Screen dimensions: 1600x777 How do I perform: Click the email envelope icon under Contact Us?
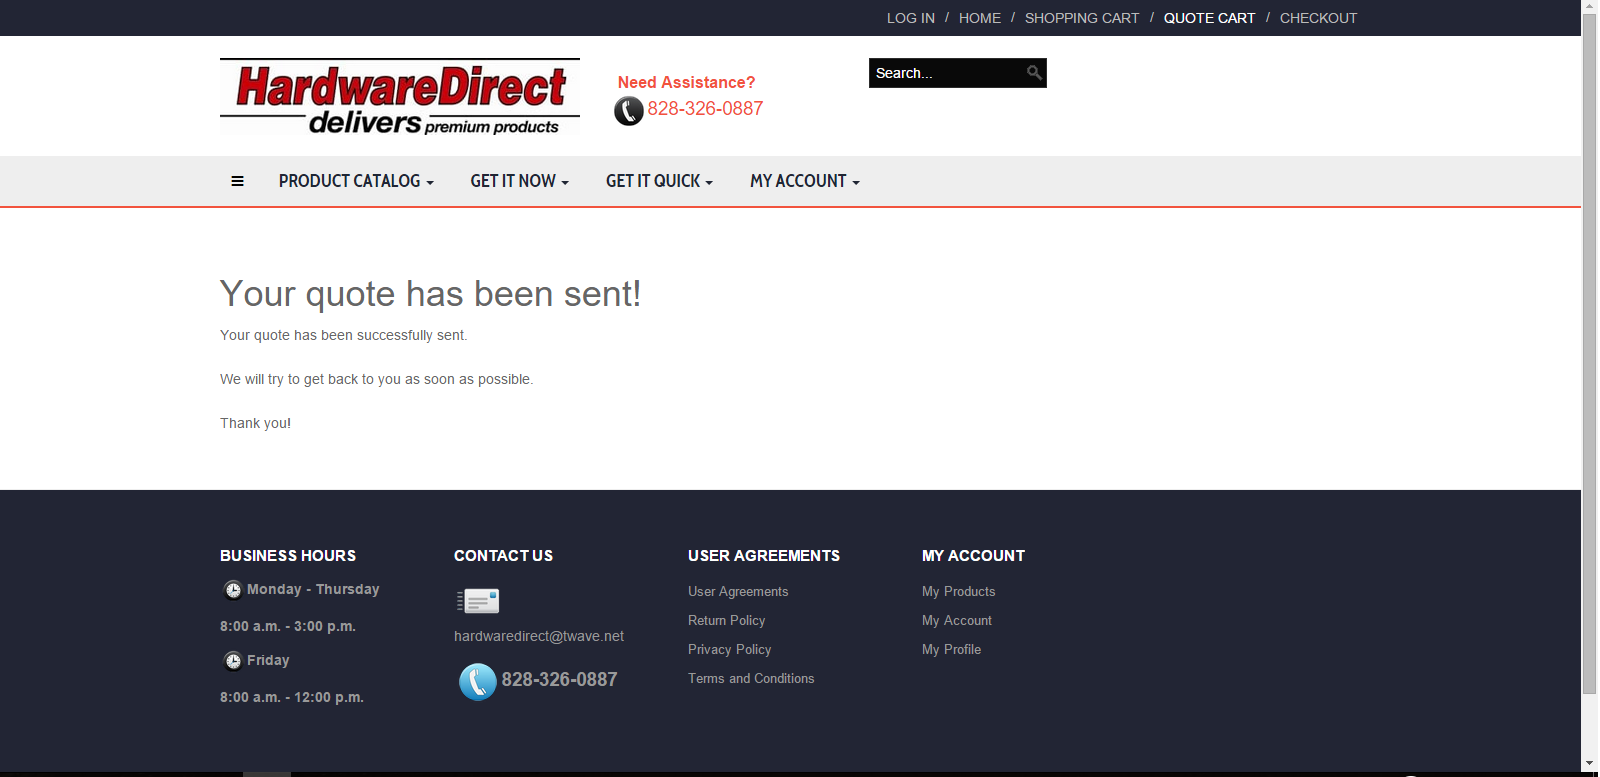coord(478,600)
